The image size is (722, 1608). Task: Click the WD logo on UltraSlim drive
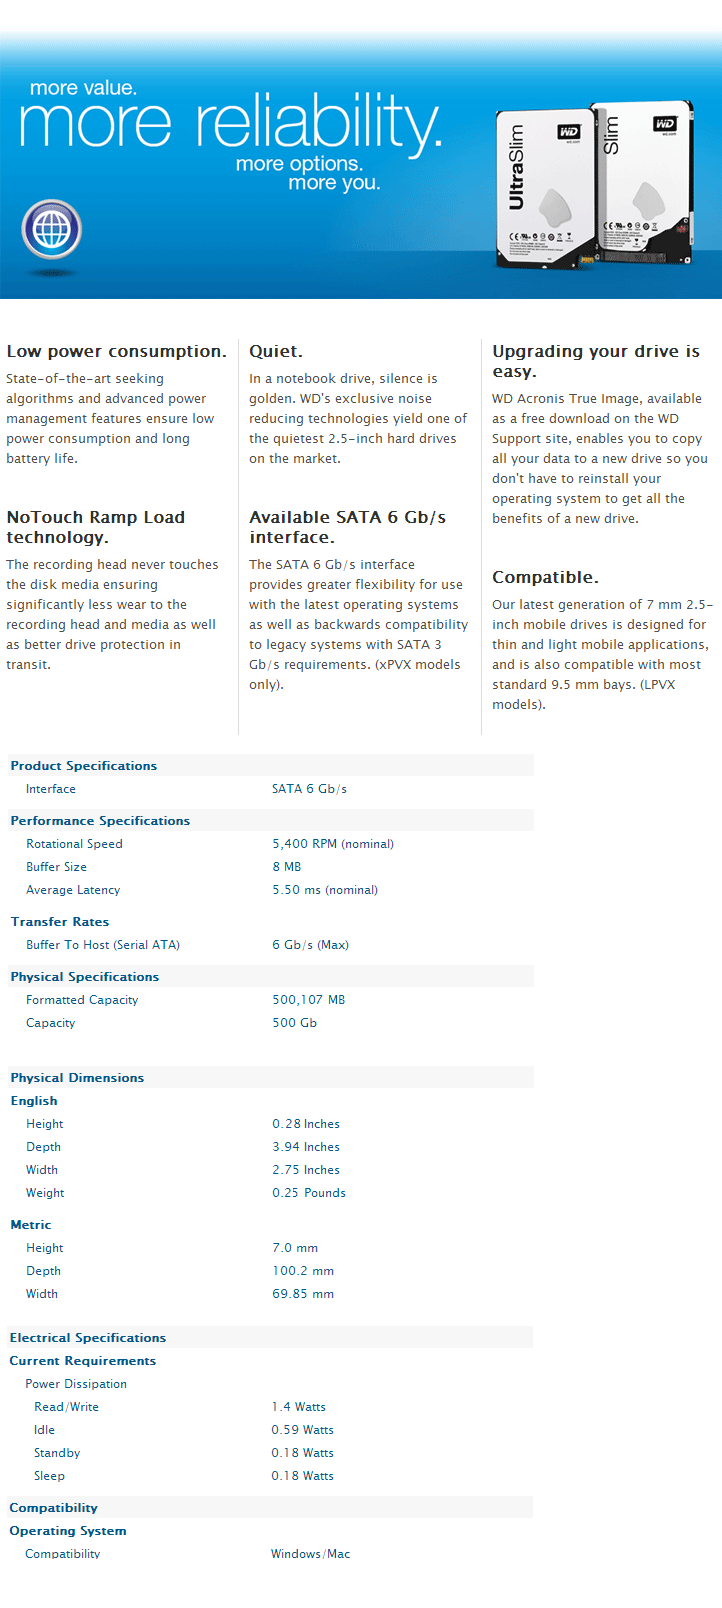[x=568, y=133]
